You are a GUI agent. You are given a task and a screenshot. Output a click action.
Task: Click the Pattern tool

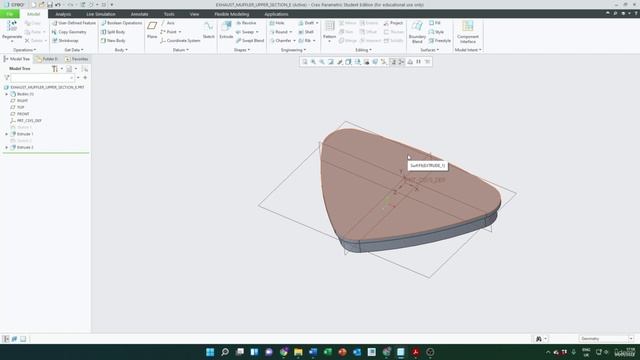[329, 31]
